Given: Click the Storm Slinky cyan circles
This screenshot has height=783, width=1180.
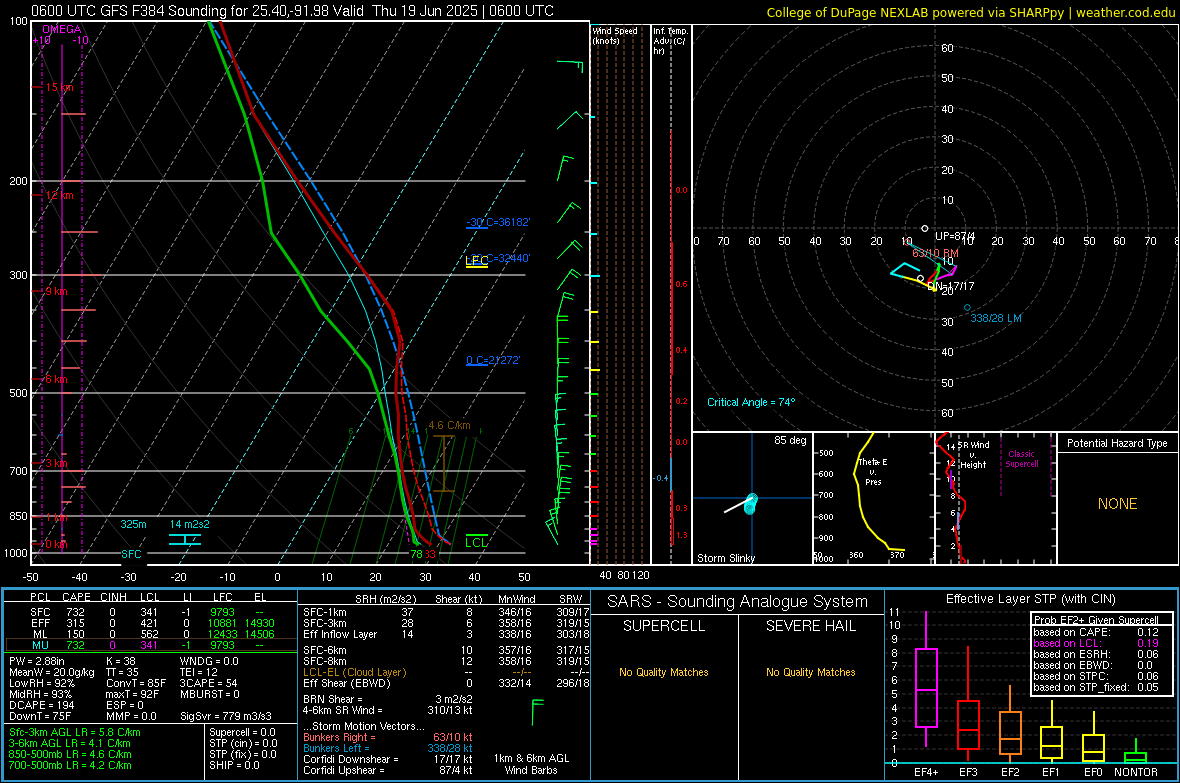Looking at the screenshot, I should coord(750,504).
